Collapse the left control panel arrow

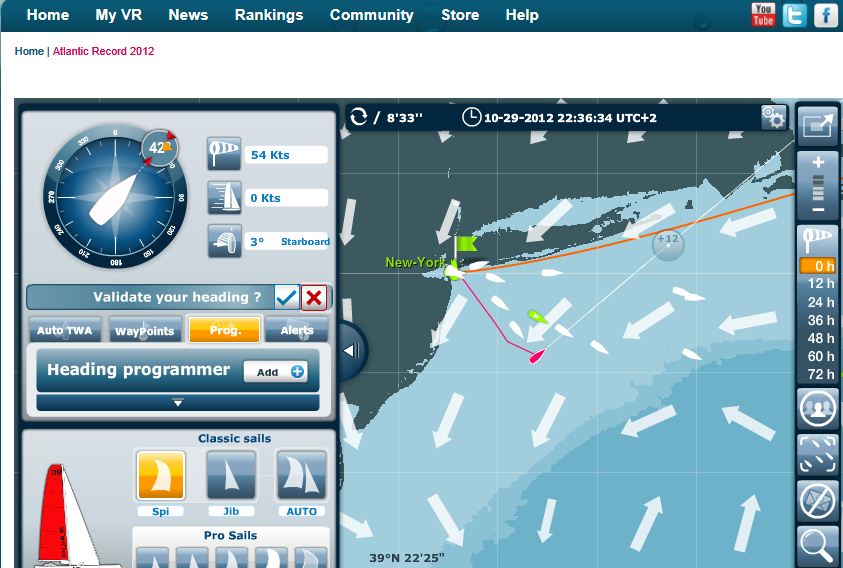351,351
